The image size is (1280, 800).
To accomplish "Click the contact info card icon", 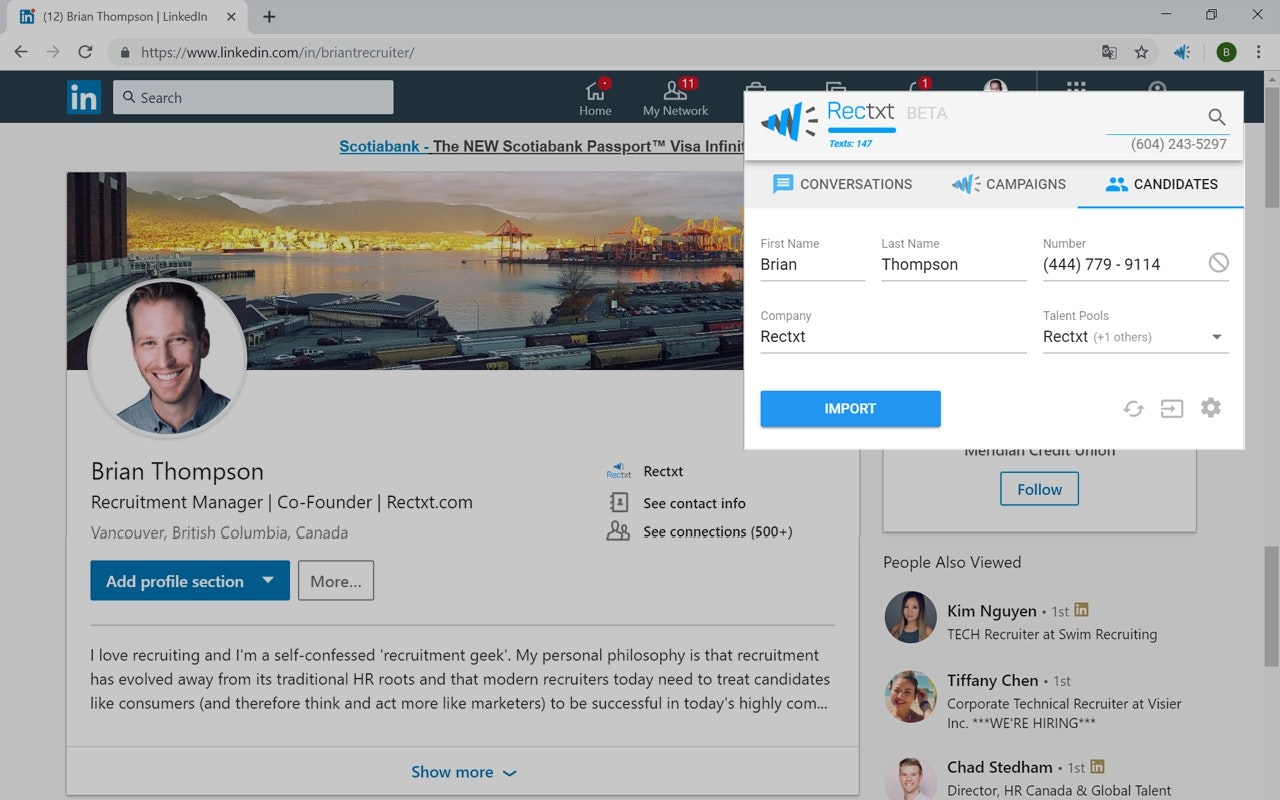I will [619, 502].
